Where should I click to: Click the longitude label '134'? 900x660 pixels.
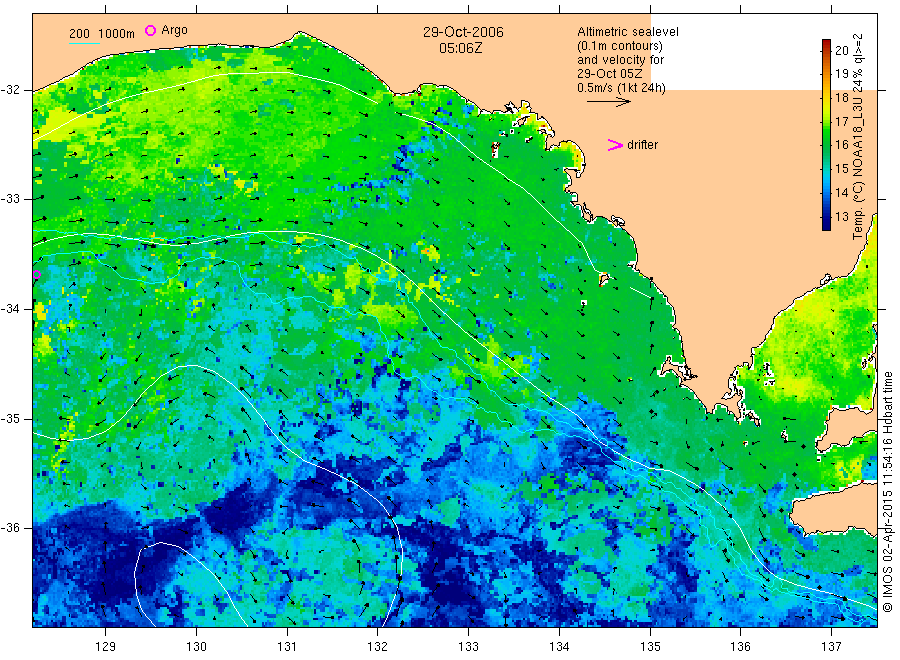coord(559,646)
